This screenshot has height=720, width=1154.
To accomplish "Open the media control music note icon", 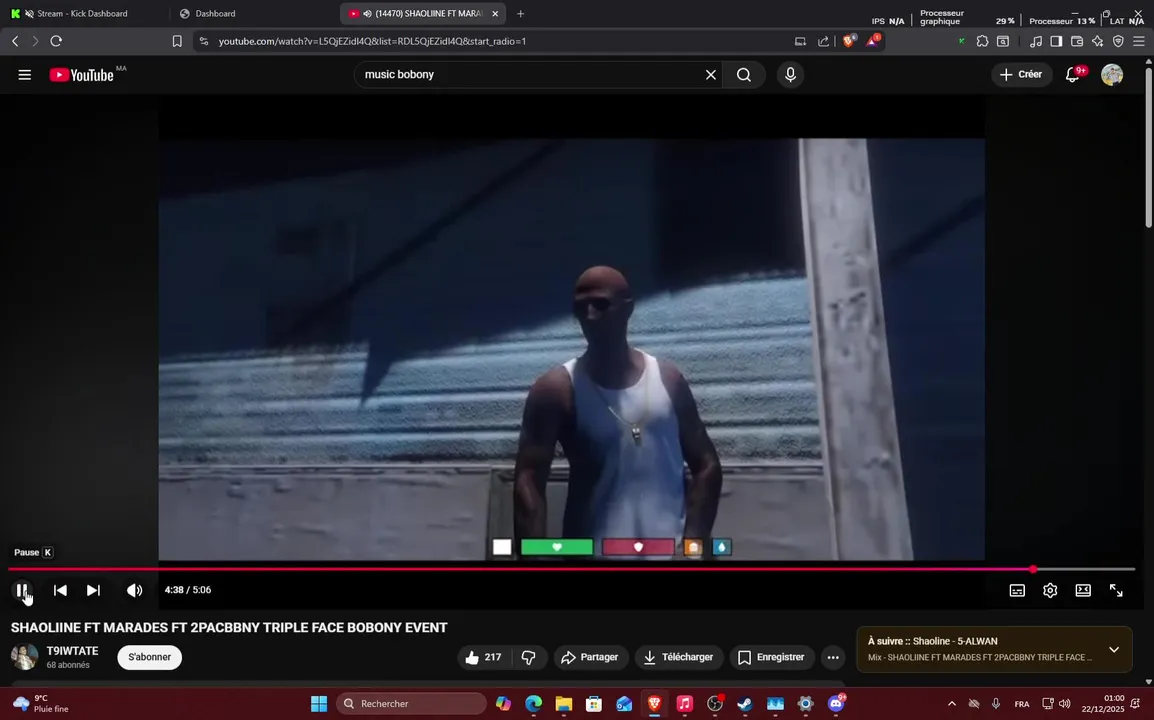I will click(1036, 41).
